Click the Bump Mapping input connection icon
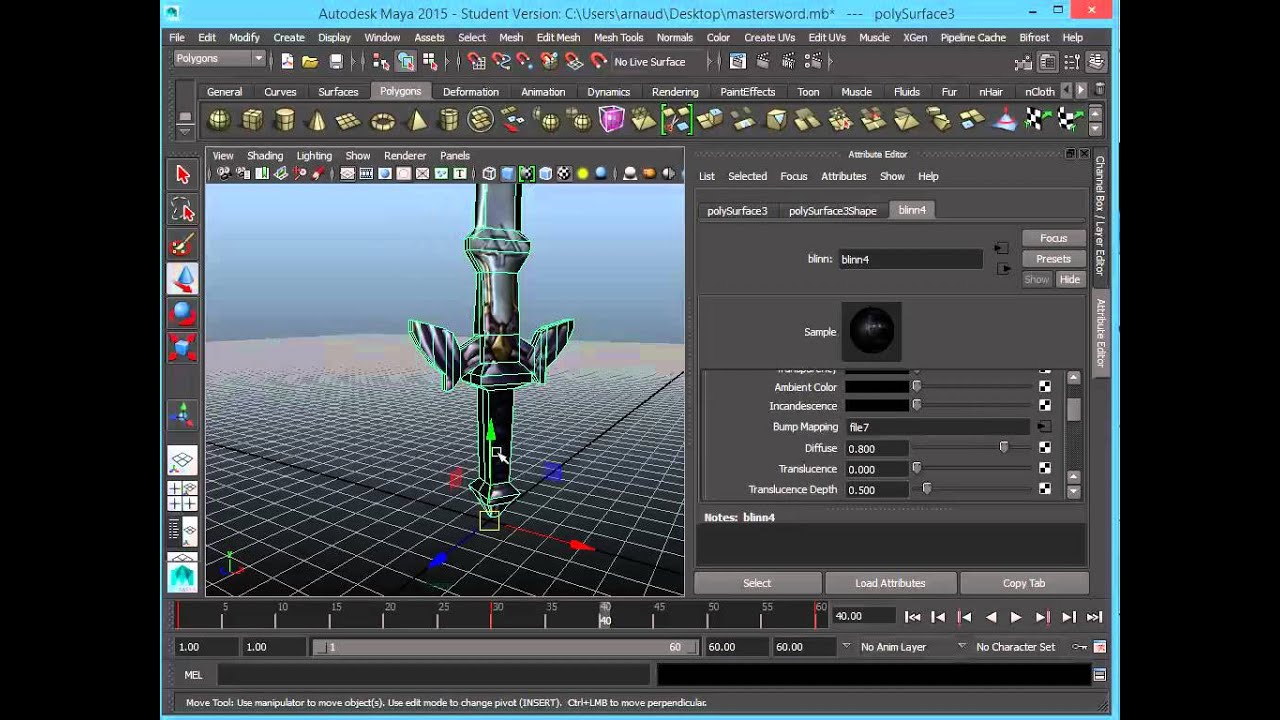Viewport: 1280px width, 720px height. [x=1043, y=427]
